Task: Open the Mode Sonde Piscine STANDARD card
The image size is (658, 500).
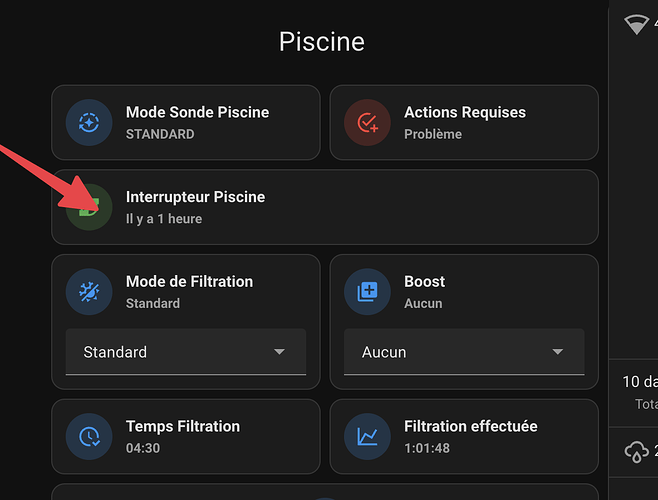Action: tap(186, 123)
